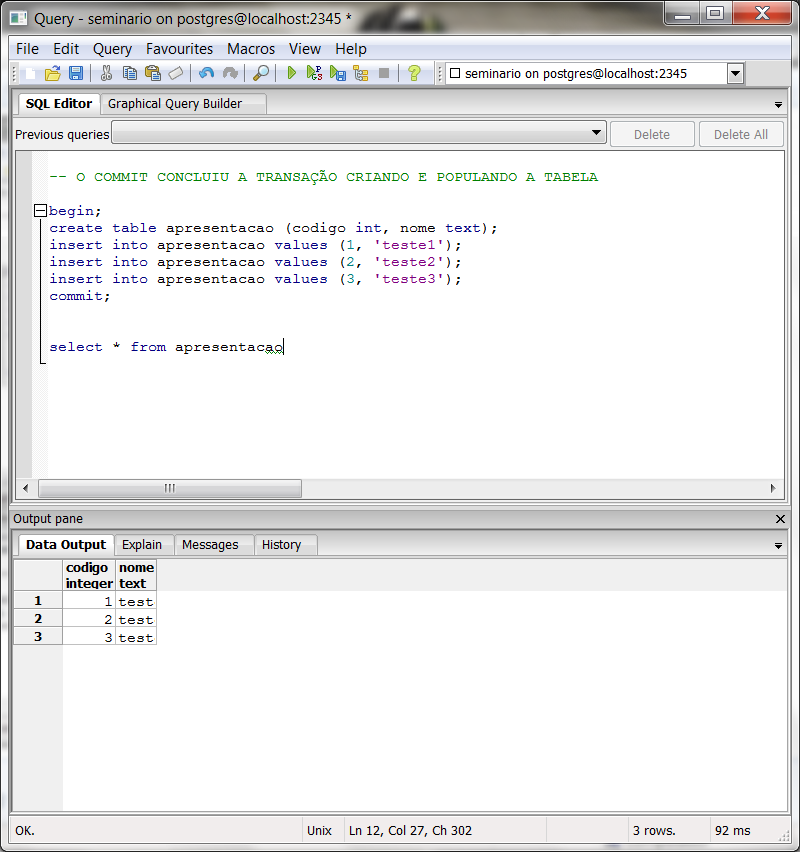Copy selection using the Copy icon
This screenshot has height=852, width=800.
pos(129,73)
